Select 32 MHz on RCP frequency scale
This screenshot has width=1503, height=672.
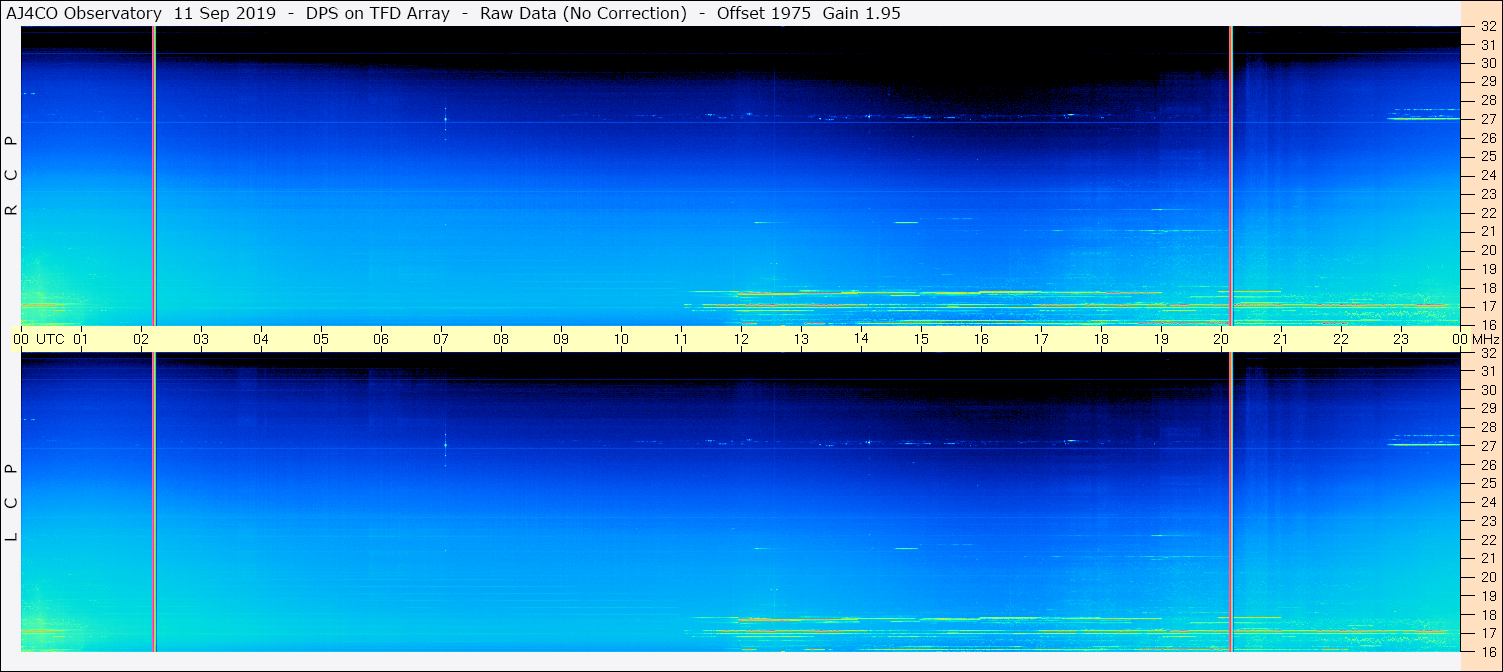tap(1488, 27)
